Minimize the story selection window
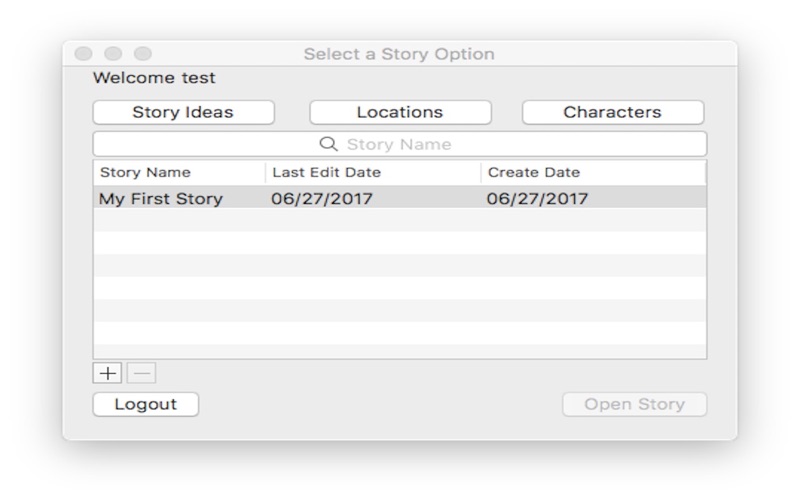Screen dimensions: 800x500 click(113, 54)
